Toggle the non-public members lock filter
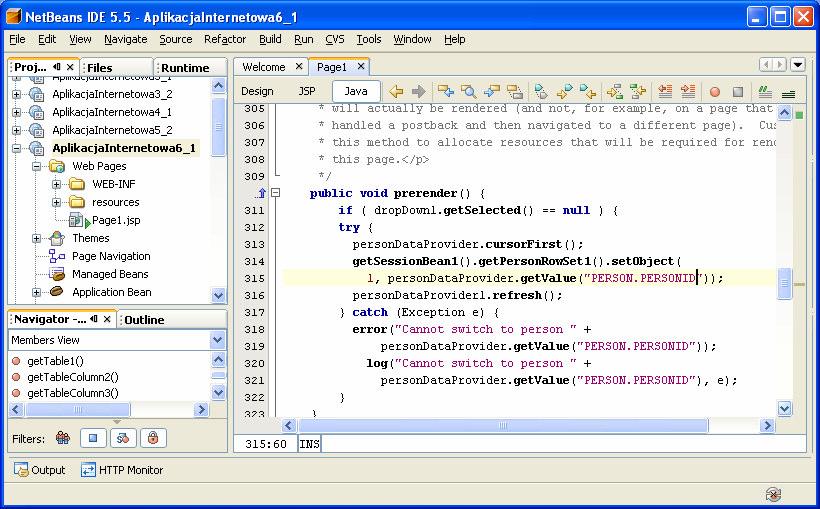The image size is (820, 509). [153, 438]
